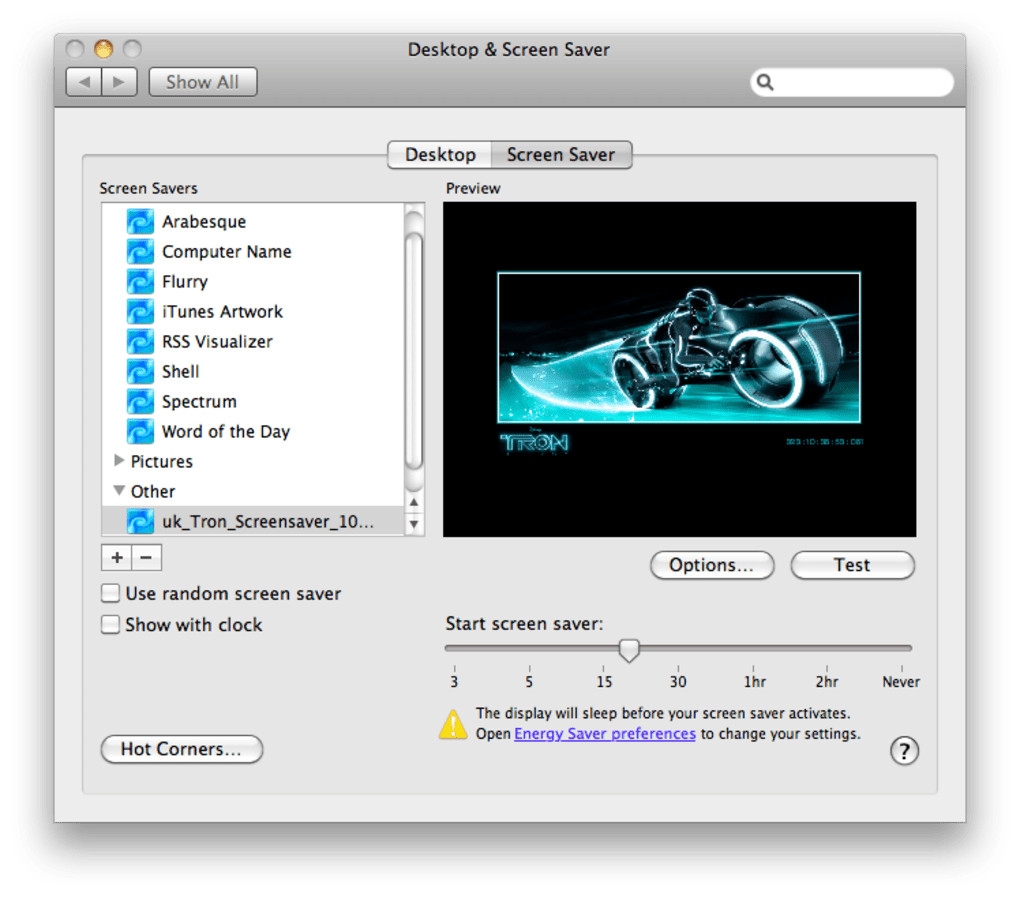Go back with the left arrow button
The width and height of the screenshot is (1020, 897).
pyautogui.click(x=84, y=82)
